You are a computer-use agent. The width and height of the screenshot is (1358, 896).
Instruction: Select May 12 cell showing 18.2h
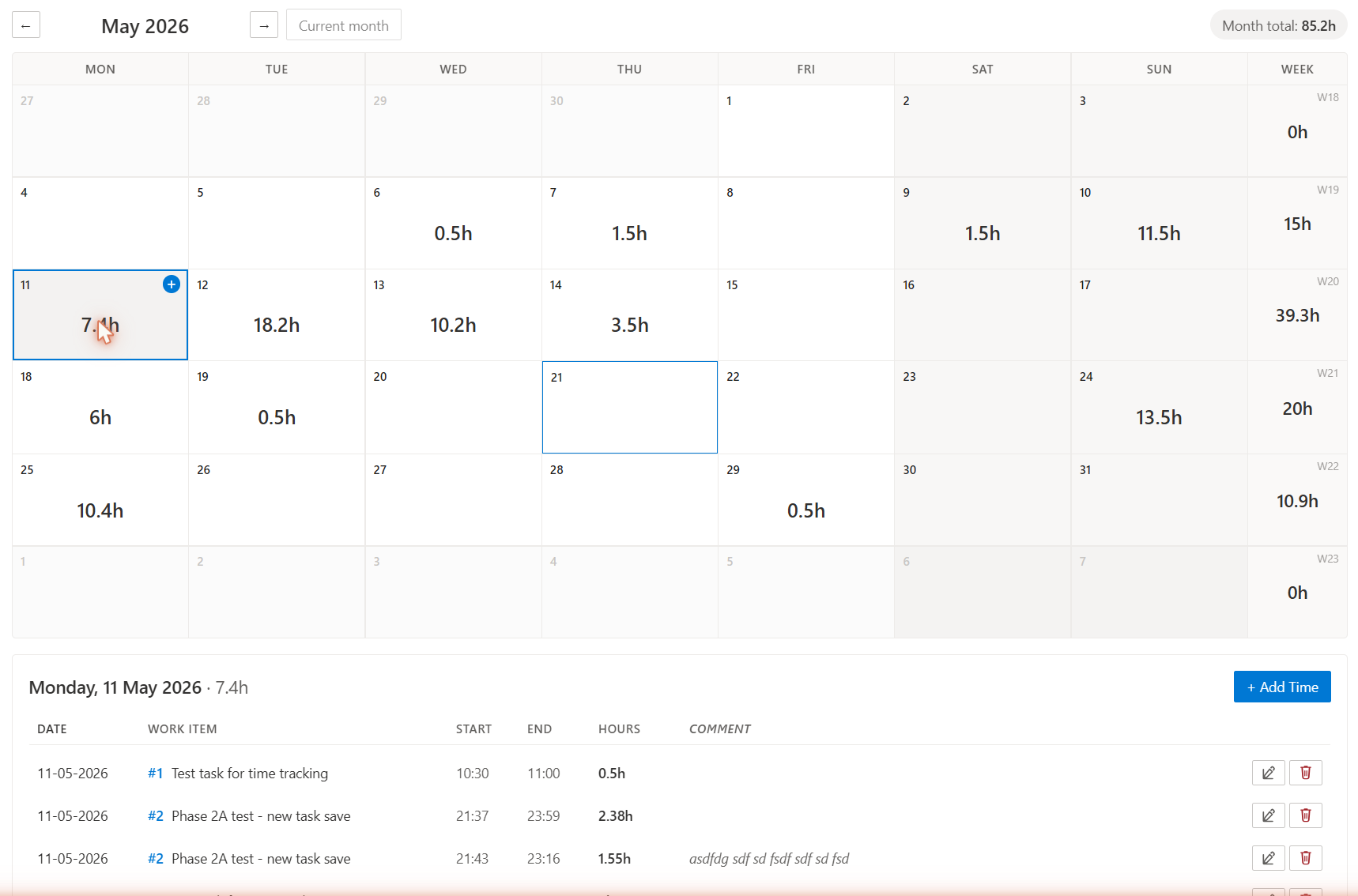[277, 315]
